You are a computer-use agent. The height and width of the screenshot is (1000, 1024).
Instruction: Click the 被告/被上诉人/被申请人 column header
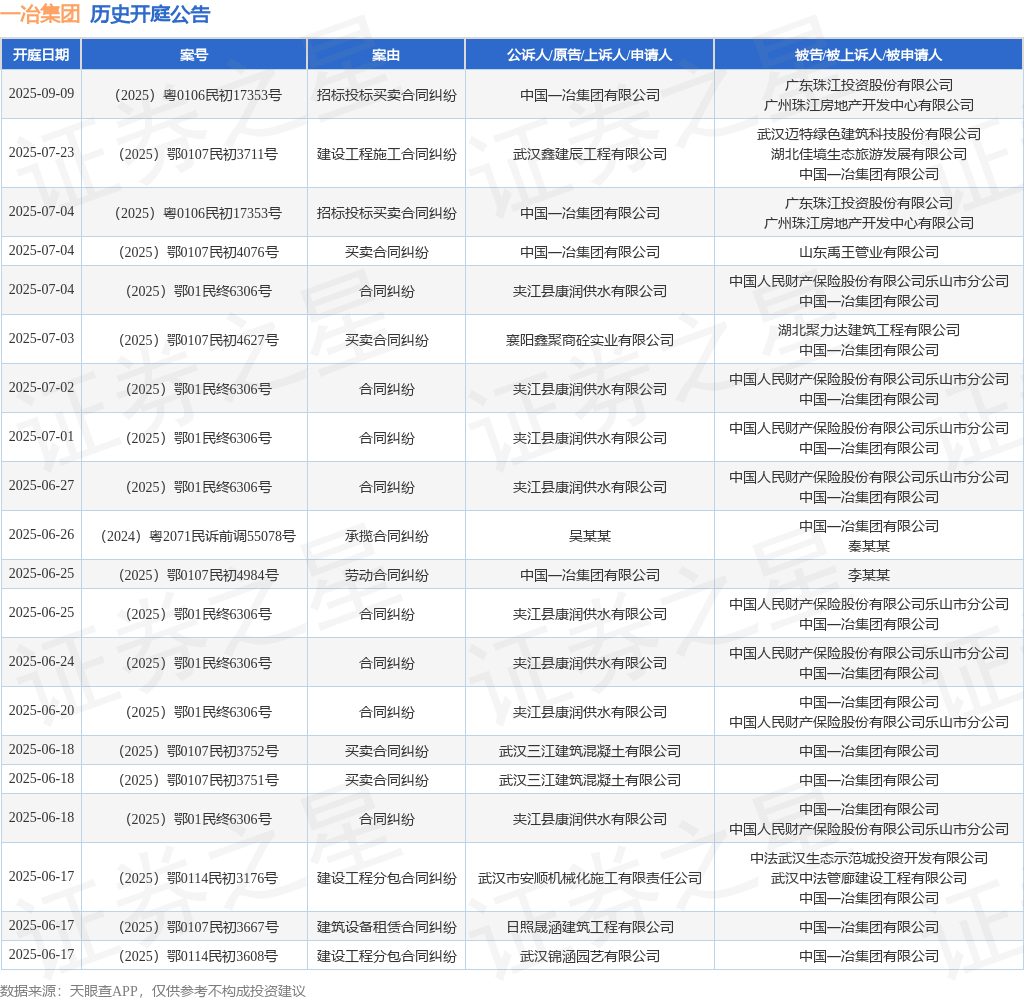pyautogui.click(x=869, y=55)
